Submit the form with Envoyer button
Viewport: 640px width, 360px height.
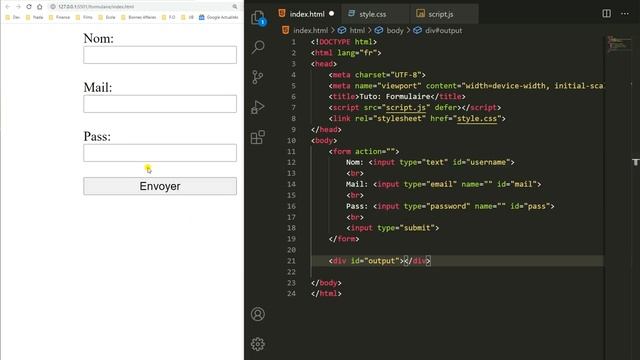coord(160,186)
